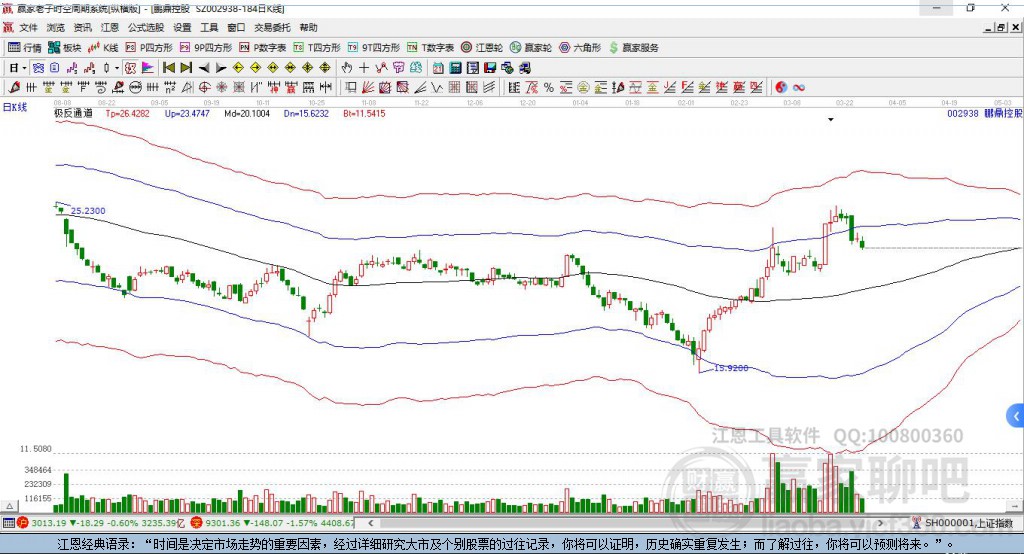This screenshot has height=554, width=1024.
Task: Step chart left with black left arrow
Action: point(204,67)
